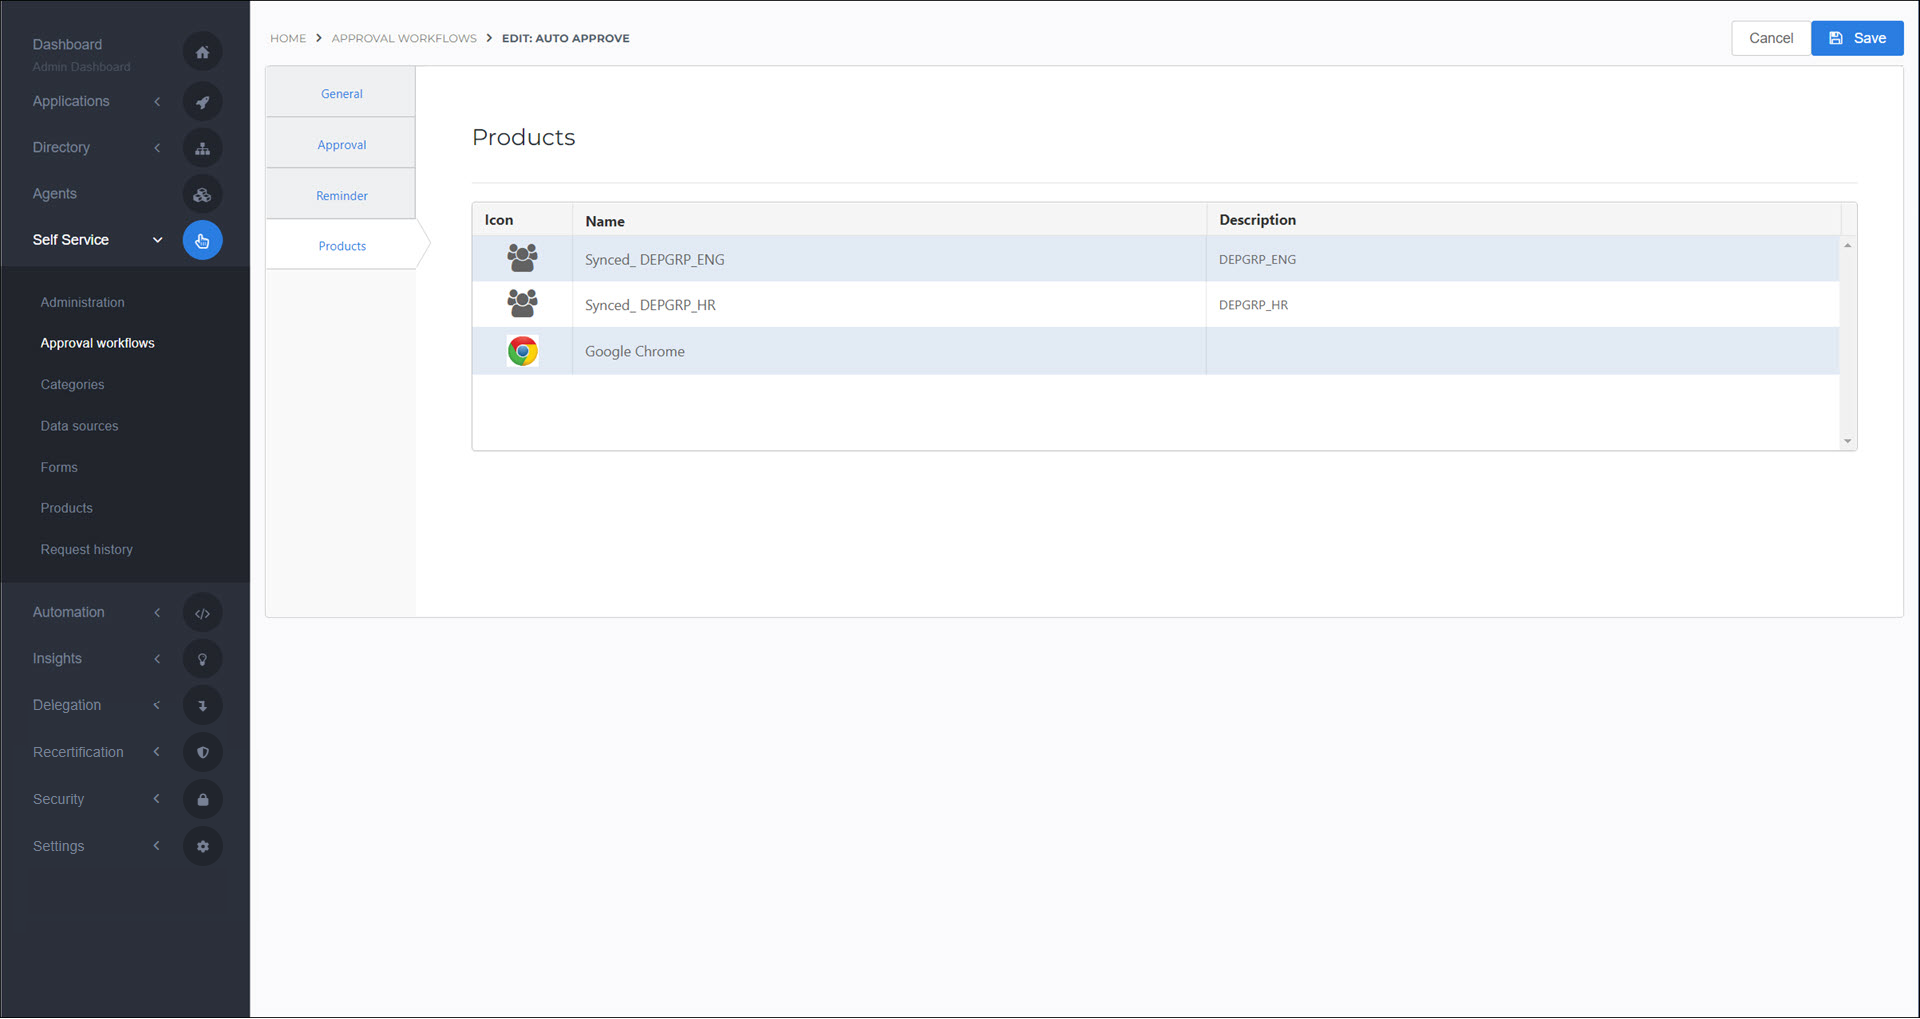Switch to the General tab
The height and width of the screenshot is (1019, 1920).
pos(341,93)
